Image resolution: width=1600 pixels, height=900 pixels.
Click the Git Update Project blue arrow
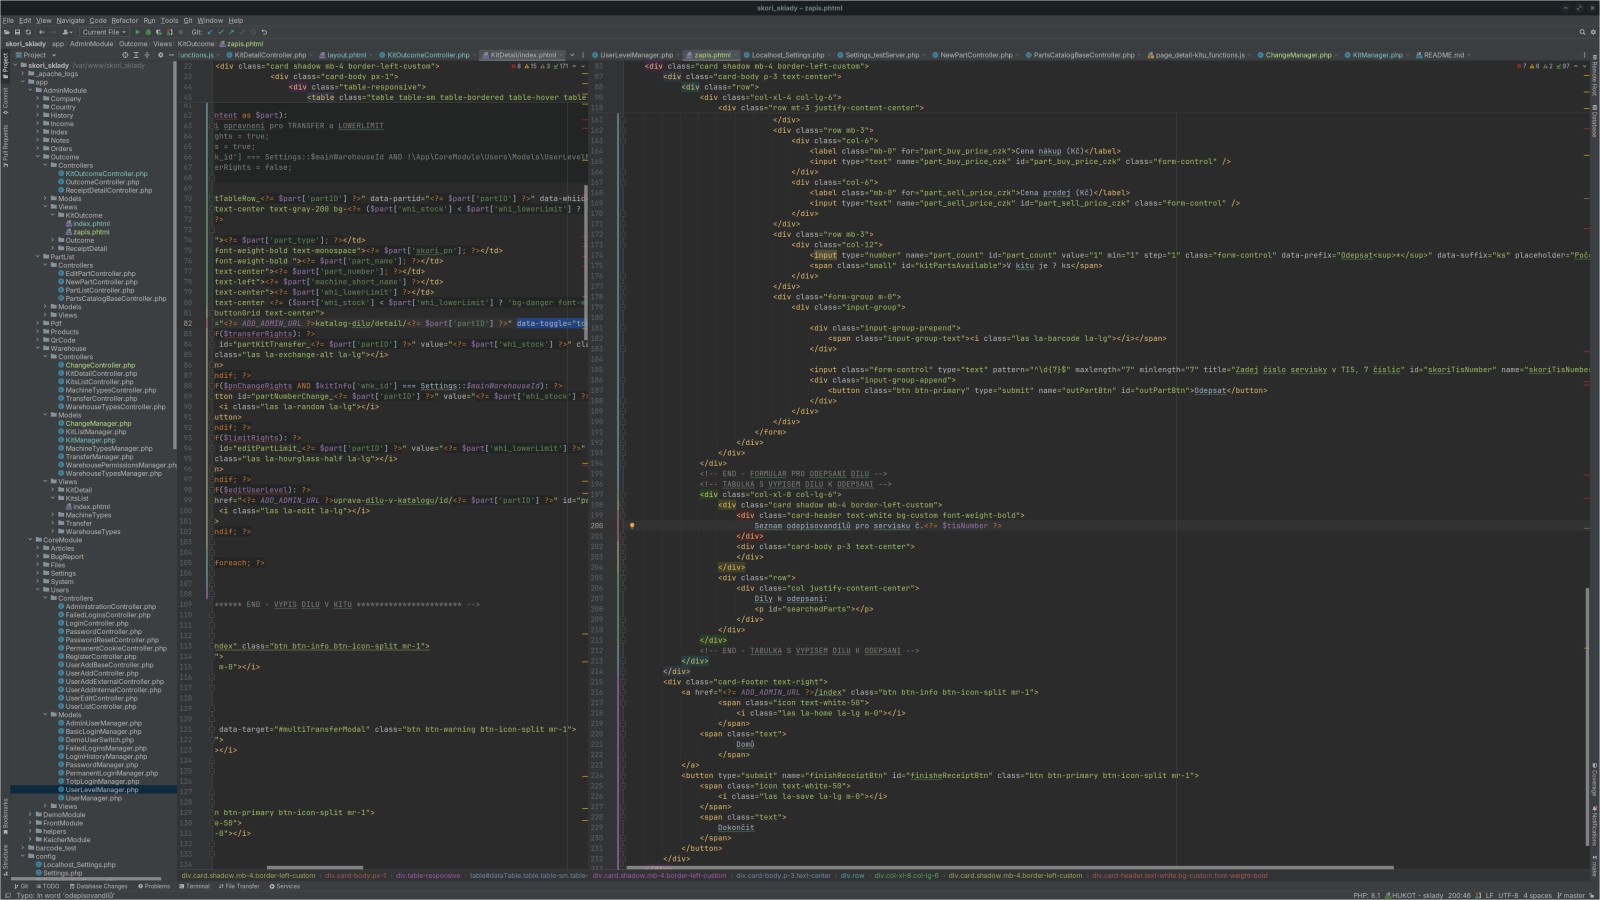coord(210,32)
